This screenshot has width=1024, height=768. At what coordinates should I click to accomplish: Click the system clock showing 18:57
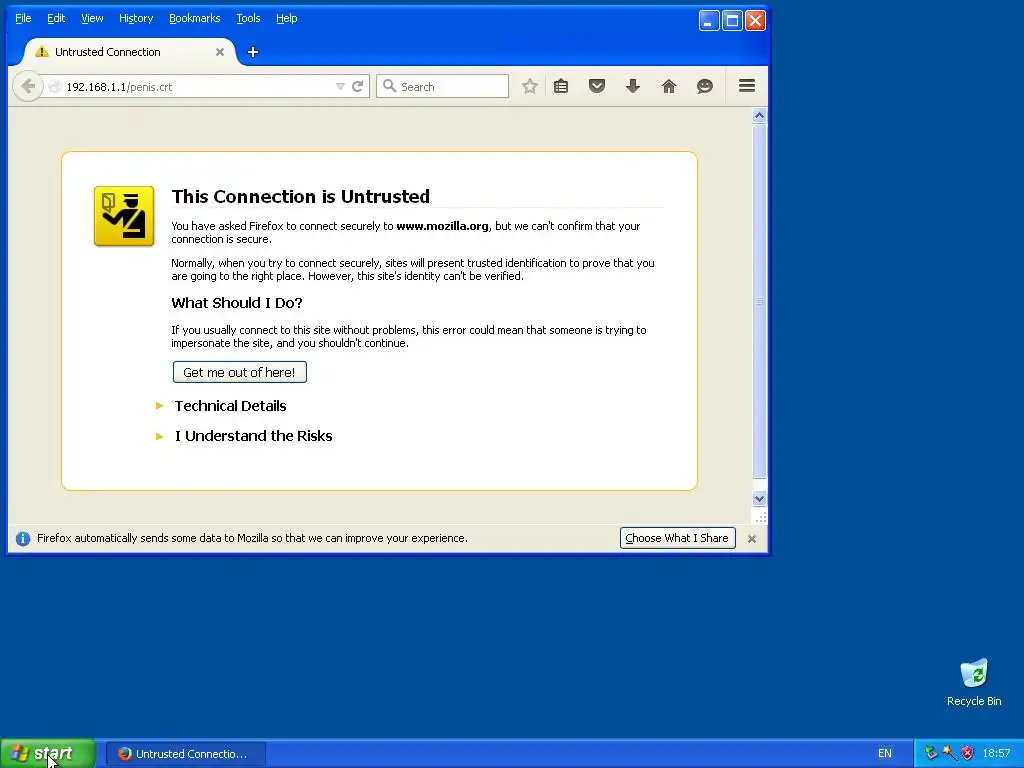996,753
